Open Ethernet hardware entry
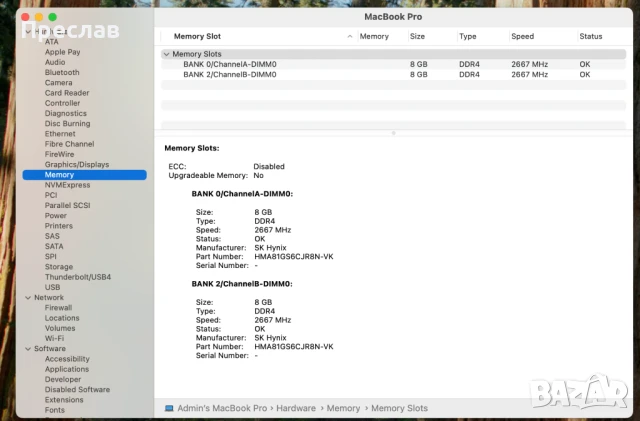 (60, 134)
